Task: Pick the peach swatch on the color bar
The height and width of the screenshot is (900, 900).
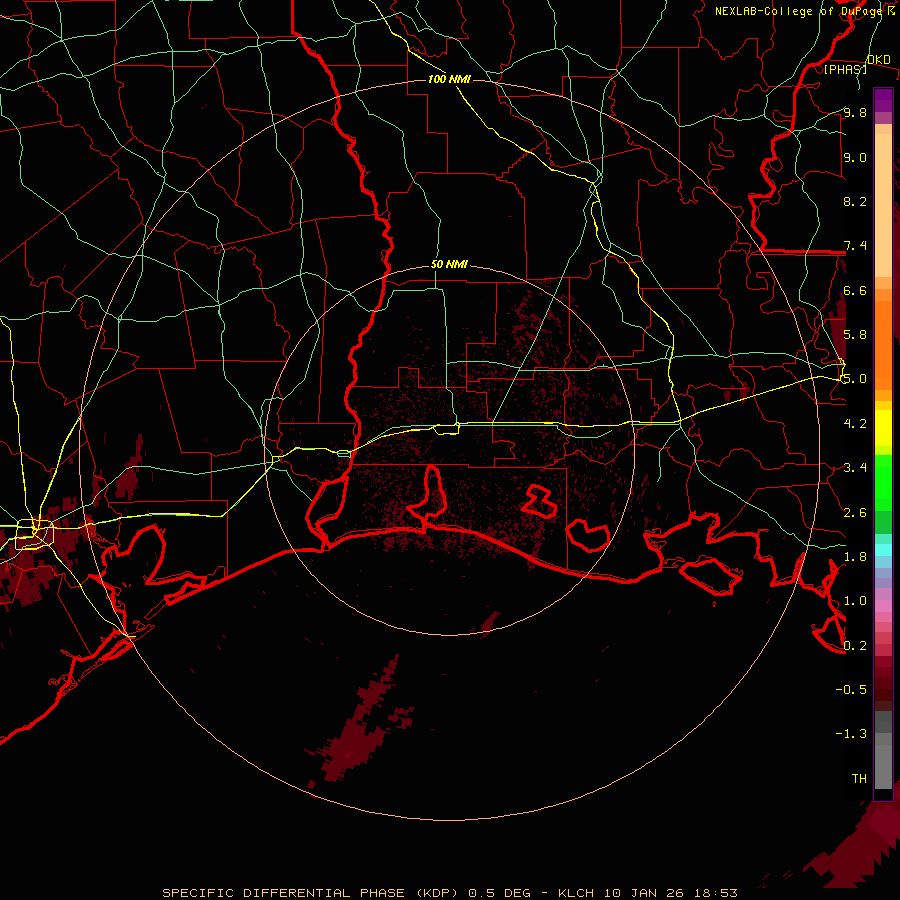Action: pyautogui.click(x=883, y=207)
